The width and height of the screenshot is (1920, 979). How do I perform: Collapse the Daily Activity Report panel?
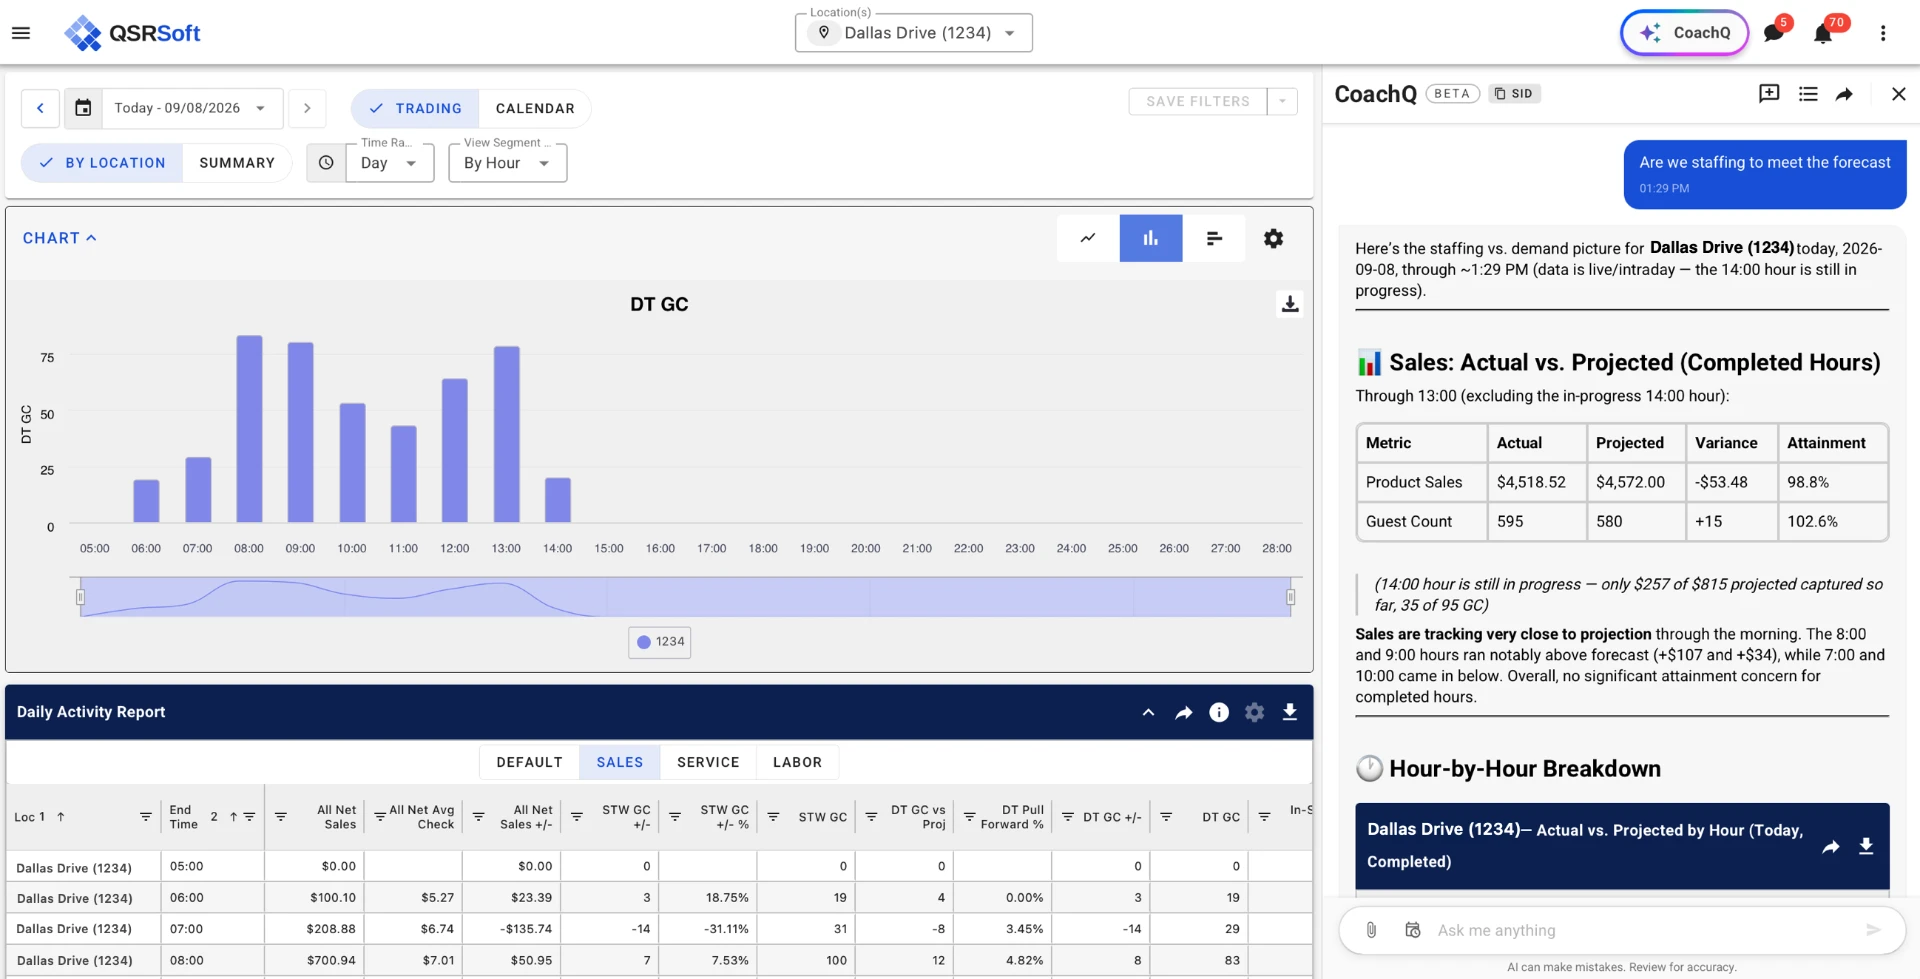(1148, 712)
